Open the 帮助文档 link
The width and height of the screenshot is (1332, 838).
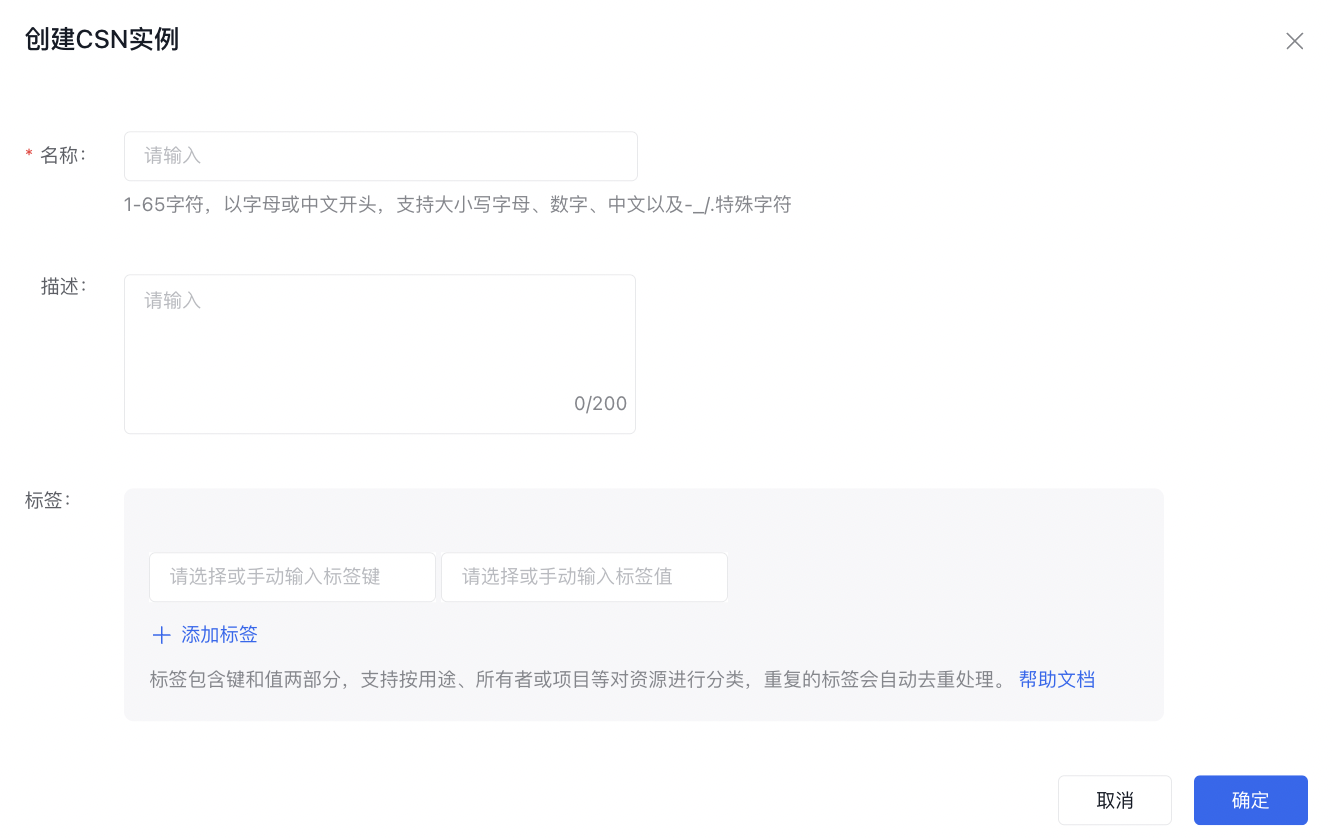tap(1057, 680)
